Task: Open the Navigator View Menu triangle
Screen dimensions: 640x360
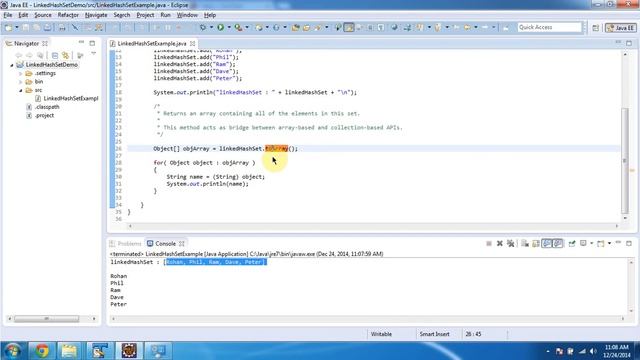Action: click(x=93, y=53)
